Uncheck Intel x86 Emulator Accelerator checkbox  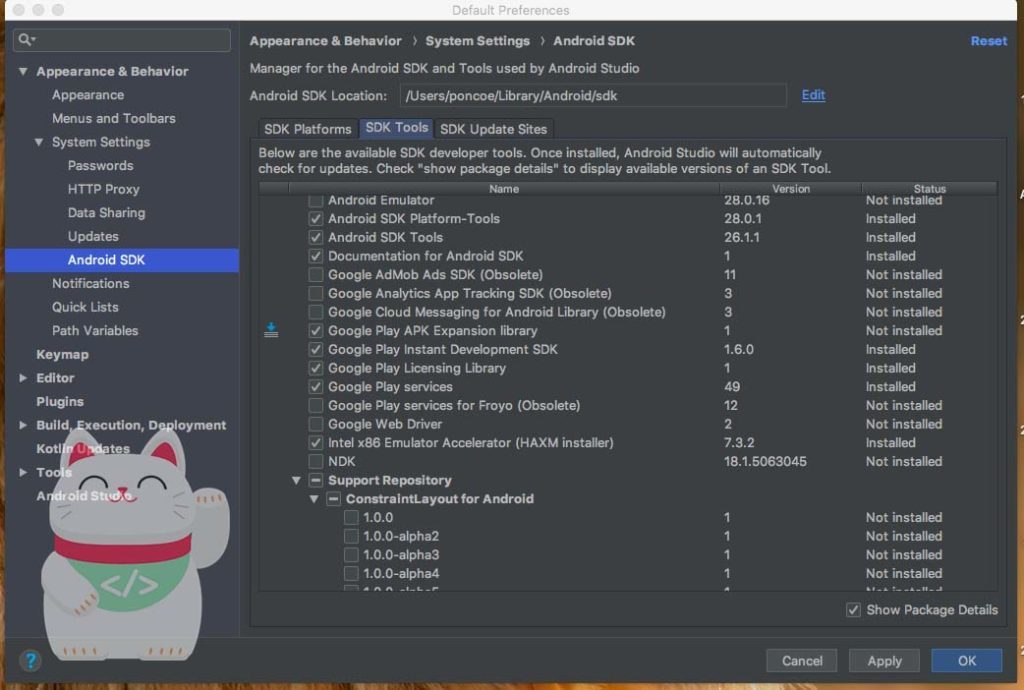(x=316, y=443)
